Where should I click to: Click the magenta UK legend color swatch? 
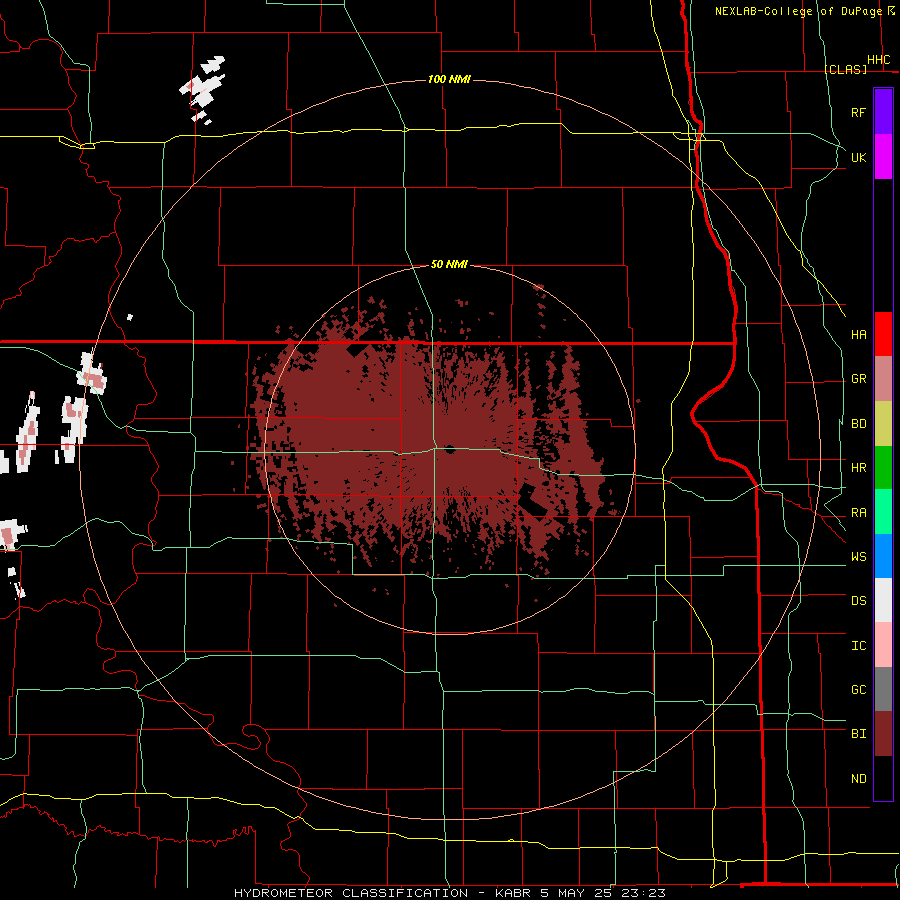pos(883,157)
